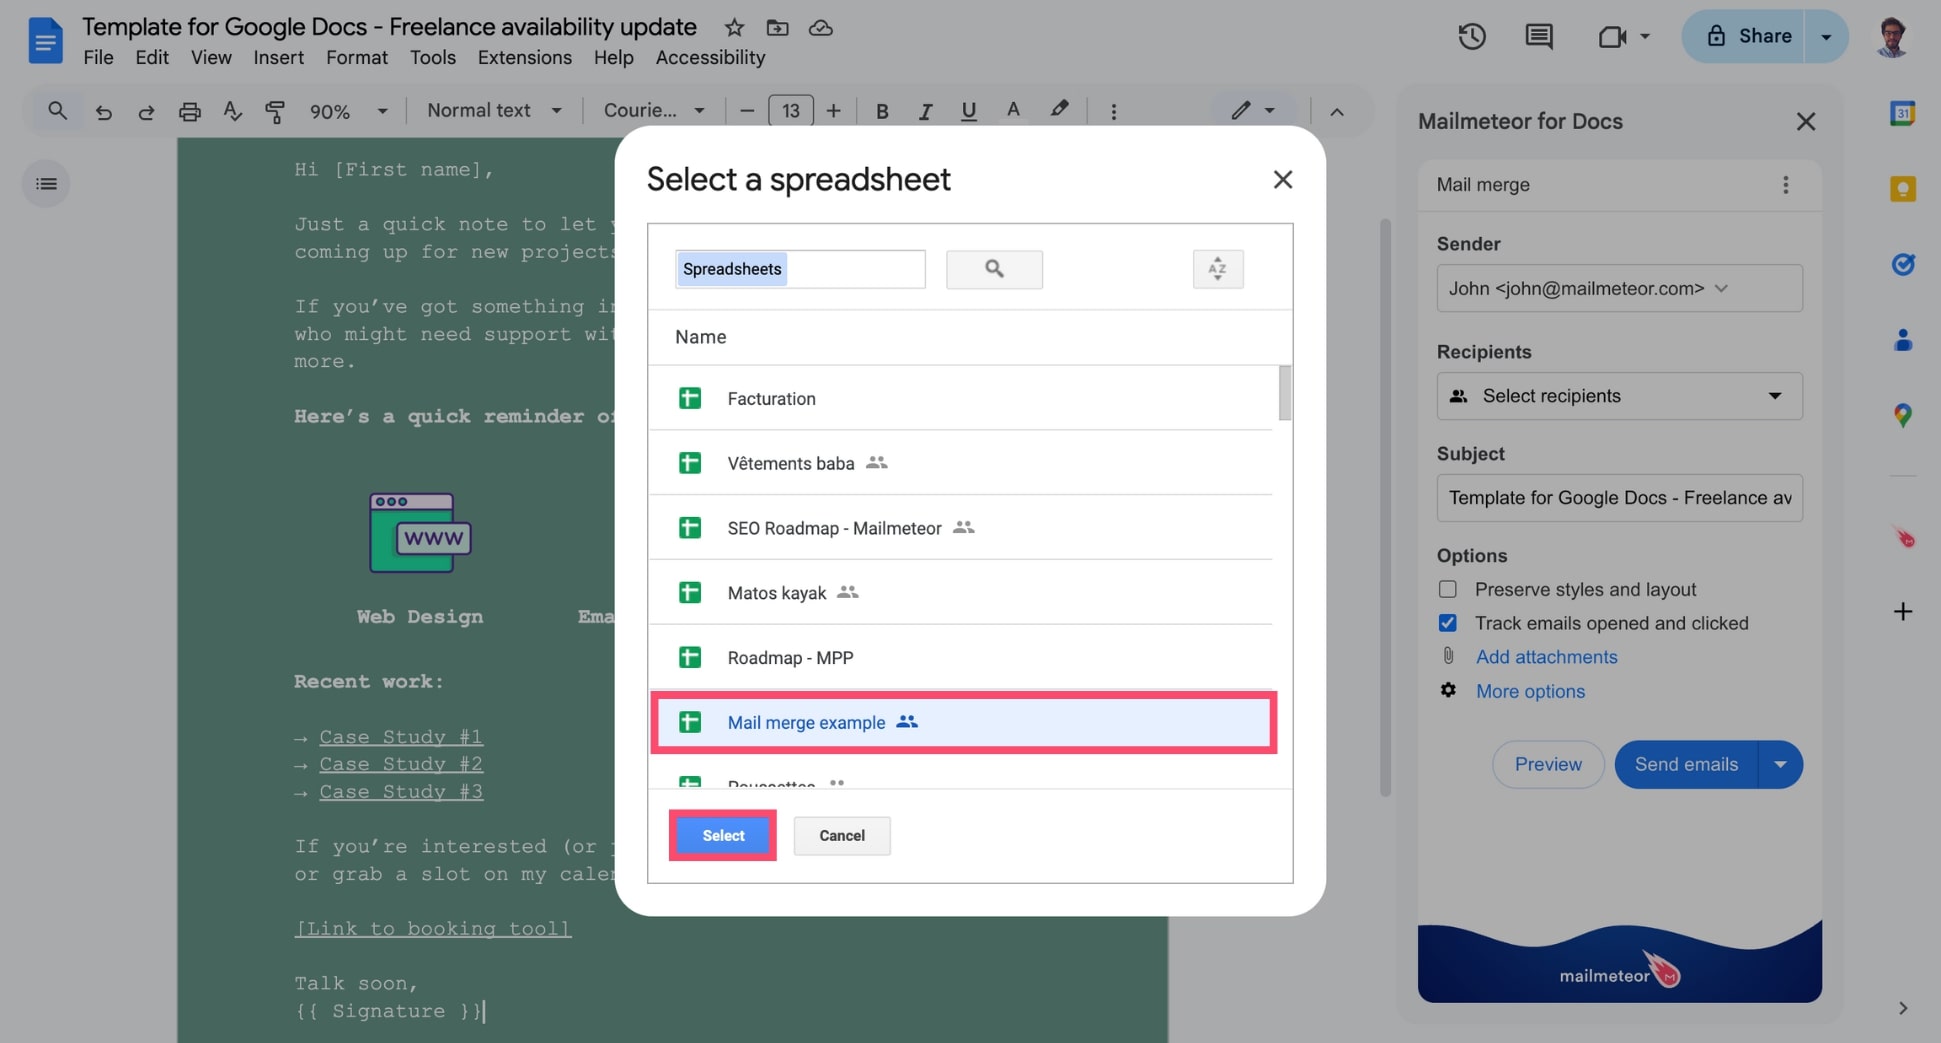This screenshot has width=1941, height=1043.
Task: Open Normal text style dropdown
Action: pos(494,111)
